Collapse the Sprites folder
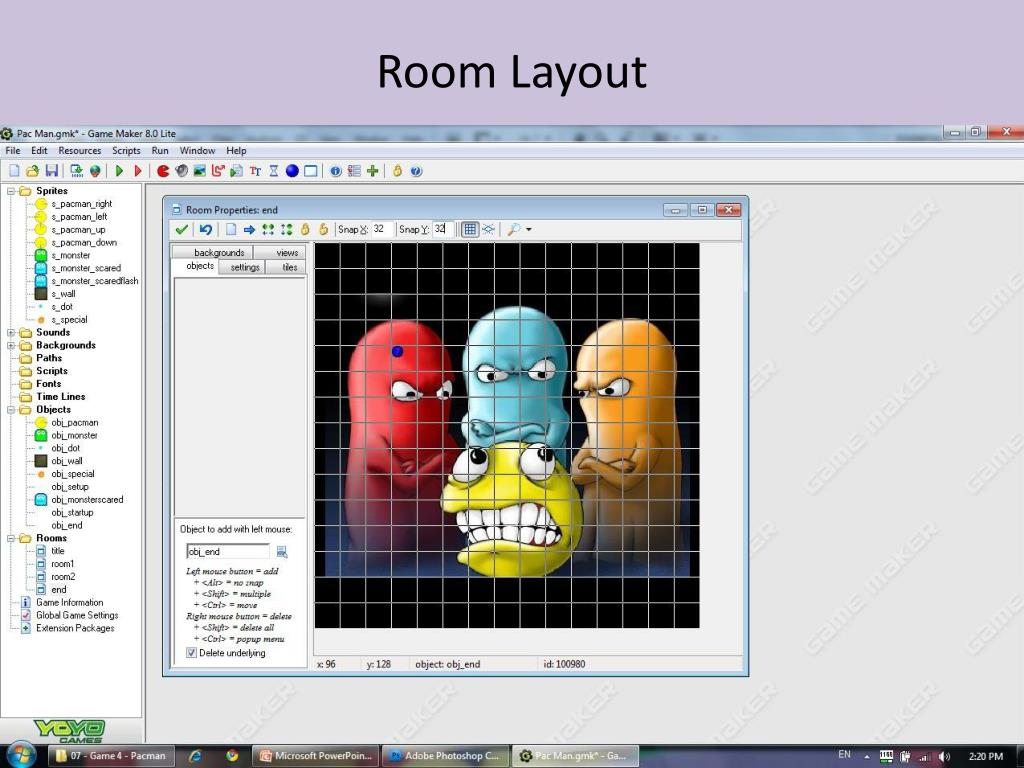 click(x=11, y=191)
